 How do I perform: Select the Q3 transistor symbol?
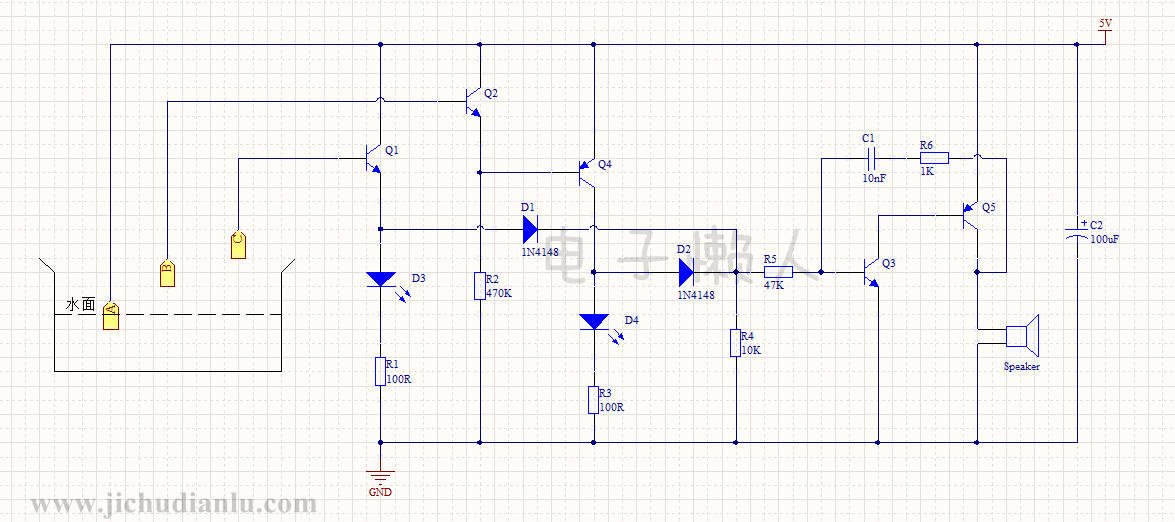(871, 273)
